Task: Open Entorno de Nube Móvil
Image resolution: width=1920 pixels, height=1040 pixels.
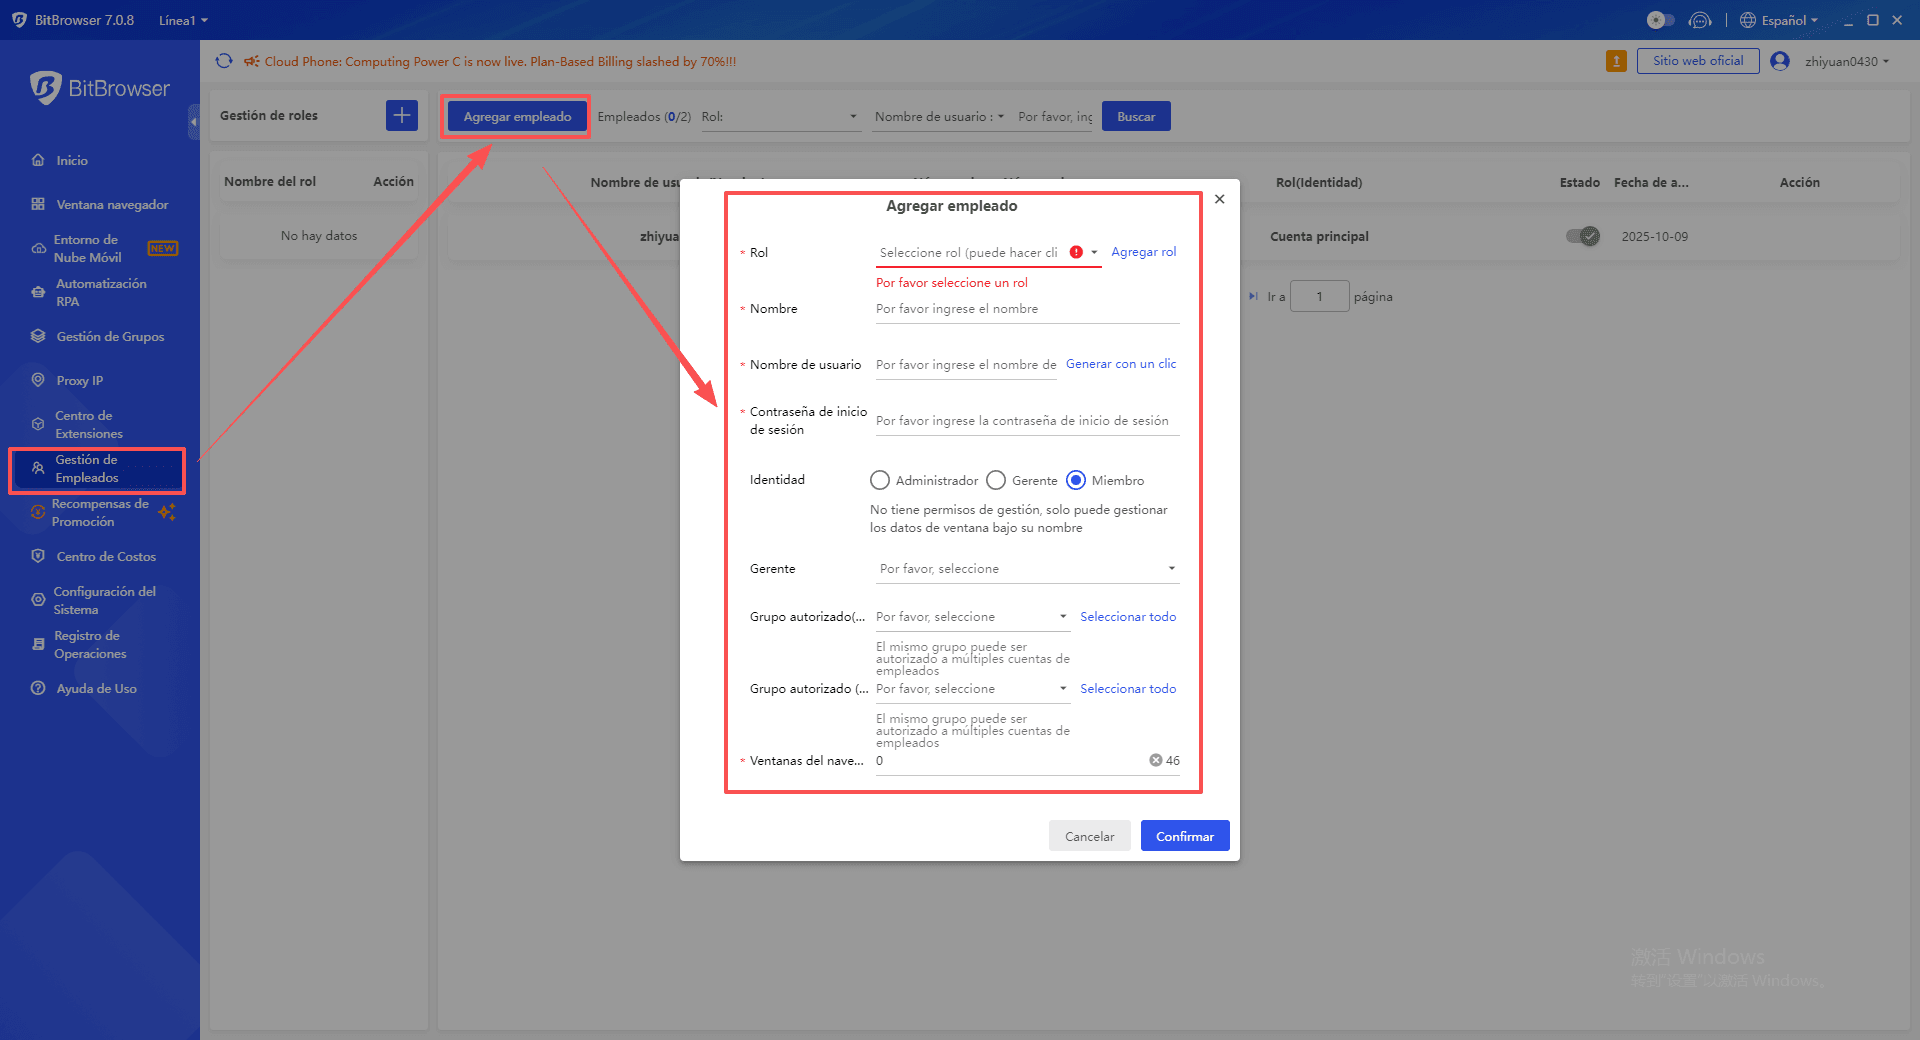Action: pos(90,248)
